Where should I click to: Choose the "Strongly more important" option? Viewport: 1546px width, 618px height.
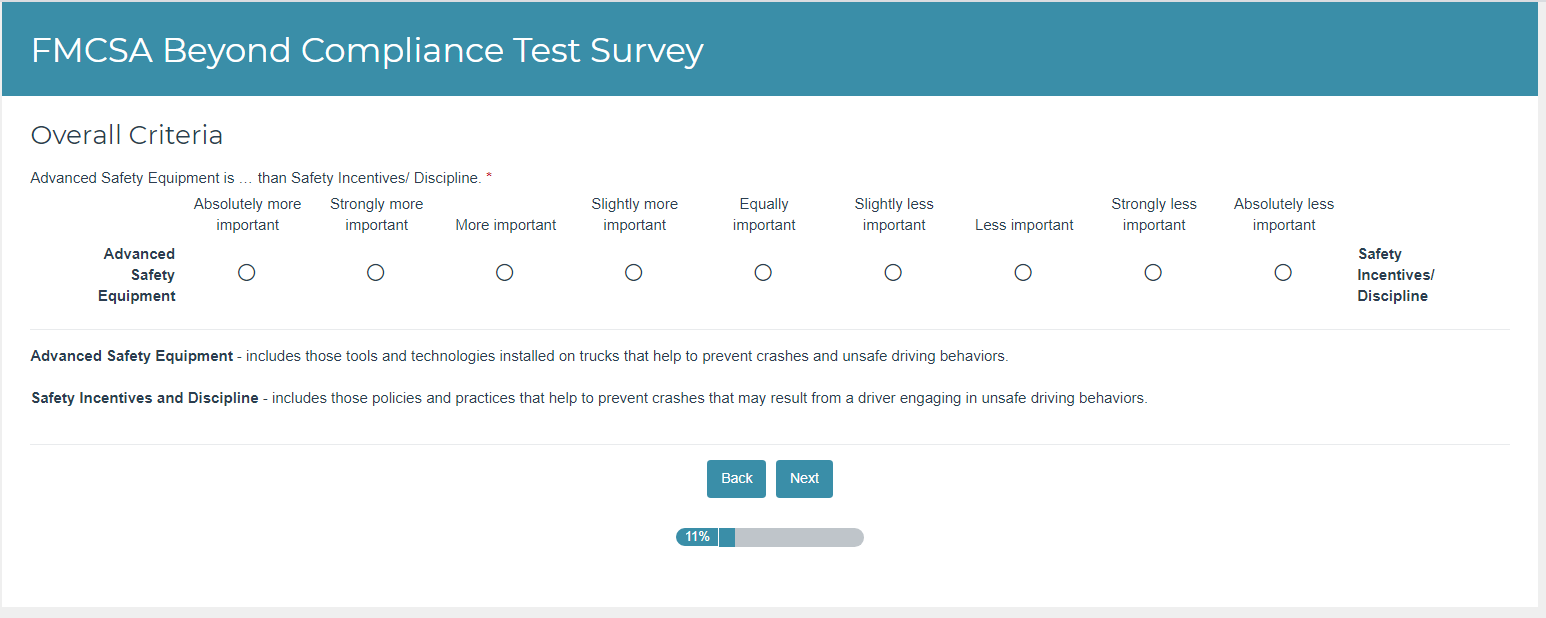[x=376, y=273]
